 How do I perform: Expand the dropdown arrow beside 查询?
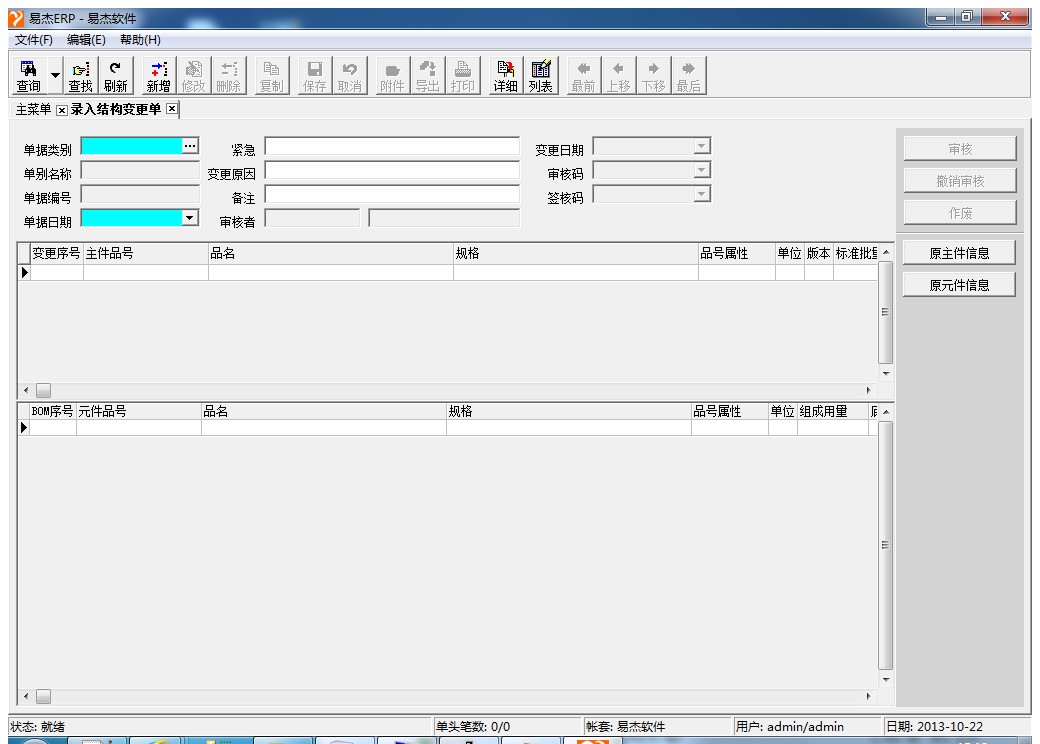point(55,77)
